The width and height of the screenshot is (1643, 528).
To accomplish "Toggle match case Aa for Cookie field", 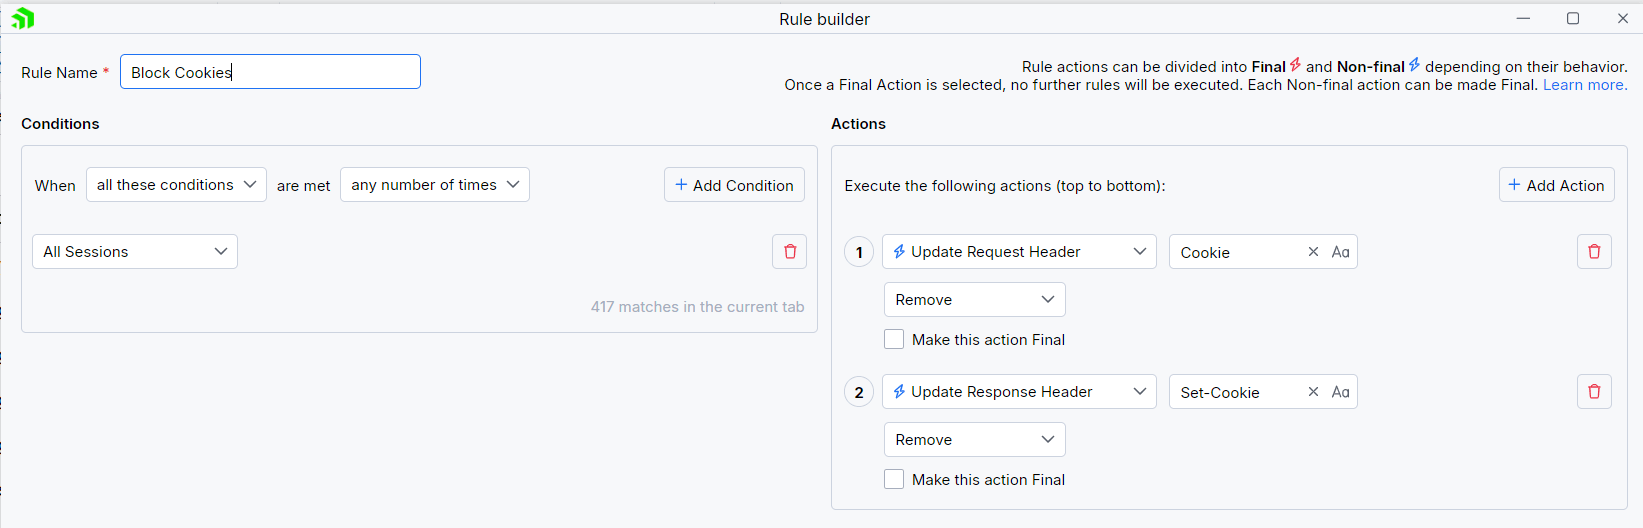I will pos(1341,252).
